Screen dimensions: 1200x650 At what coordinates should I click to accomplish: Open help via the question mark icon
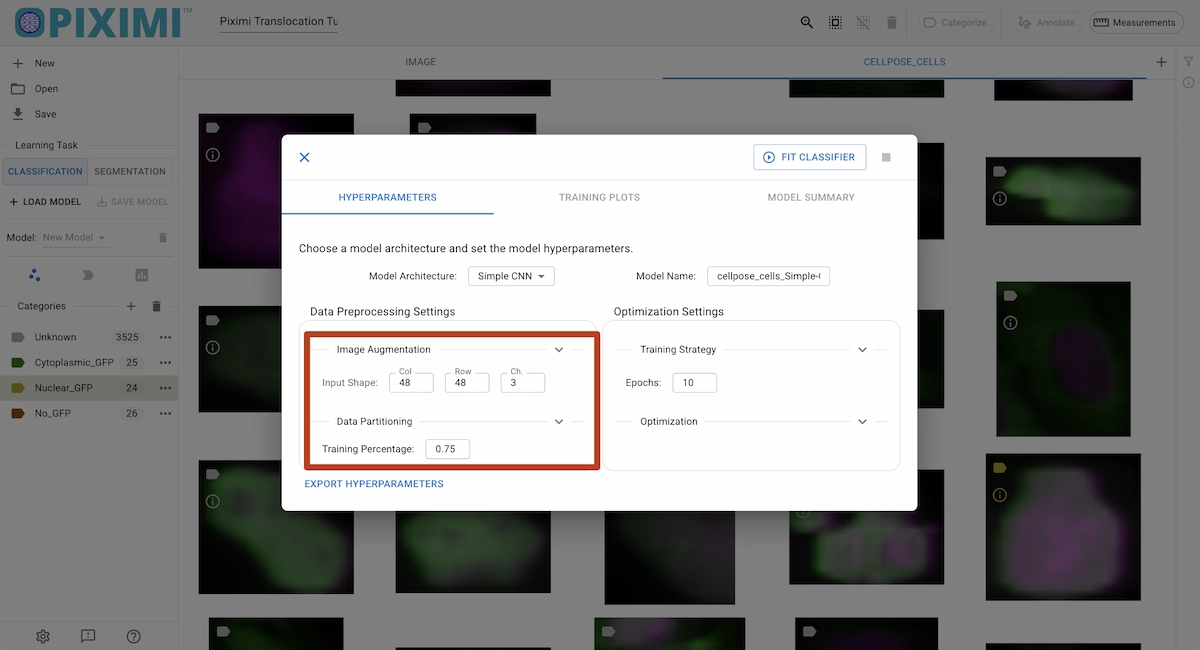[x=134, y=636]
